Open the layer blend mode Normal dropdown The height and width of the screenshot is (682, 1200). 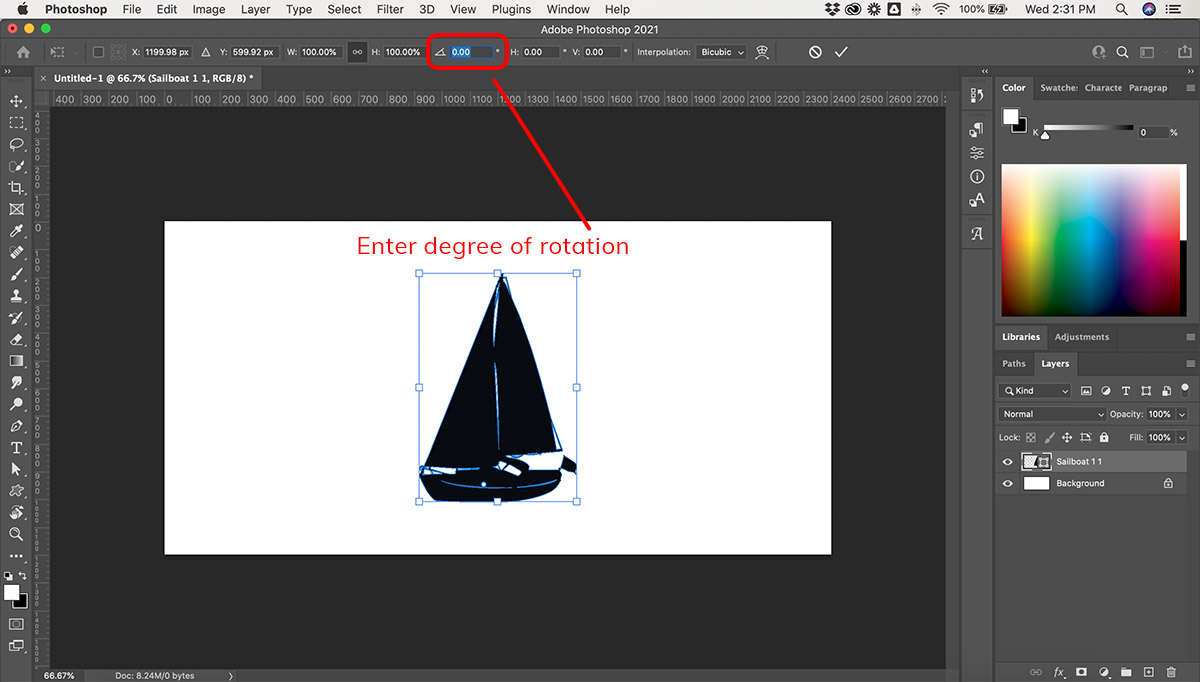click(1052, 414)
